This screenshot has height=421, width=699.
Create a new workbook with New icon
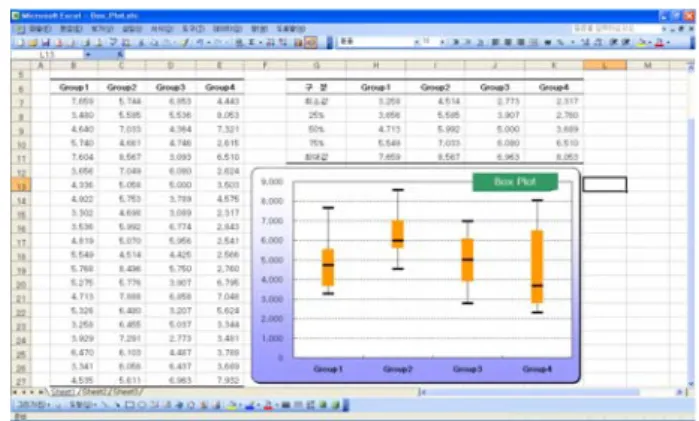point(19,42)
